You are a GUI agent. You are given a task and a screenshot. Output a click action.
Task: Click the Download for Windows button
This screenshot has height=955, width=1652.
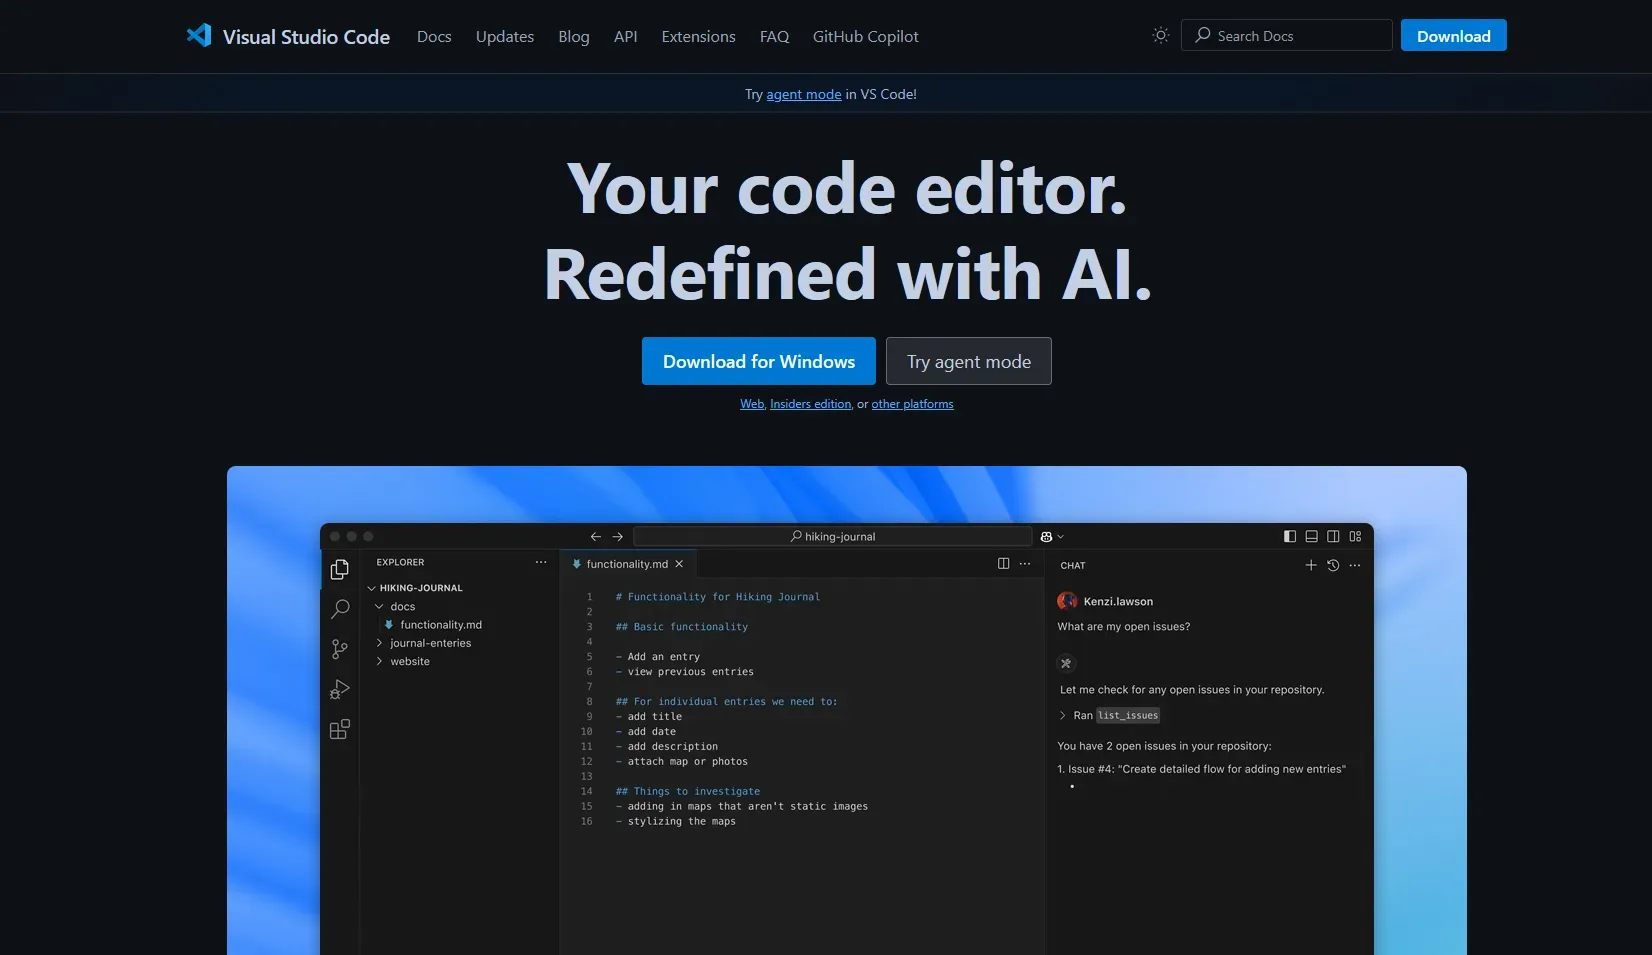coord(758,361)
